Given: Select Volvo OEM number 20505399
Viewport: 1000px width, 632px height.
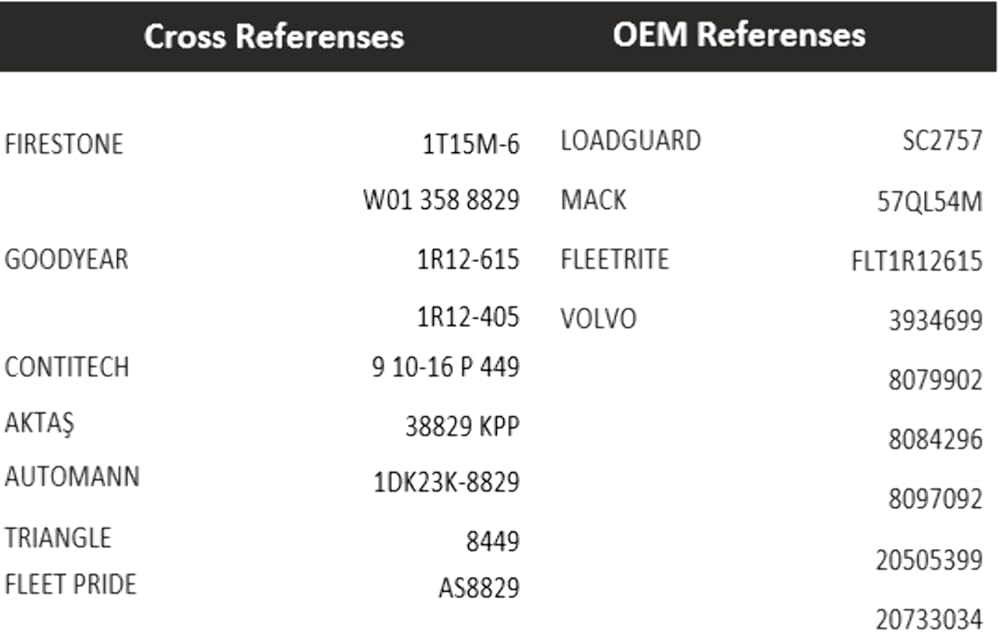Looking at the screenshot, I should coord(929,561).
